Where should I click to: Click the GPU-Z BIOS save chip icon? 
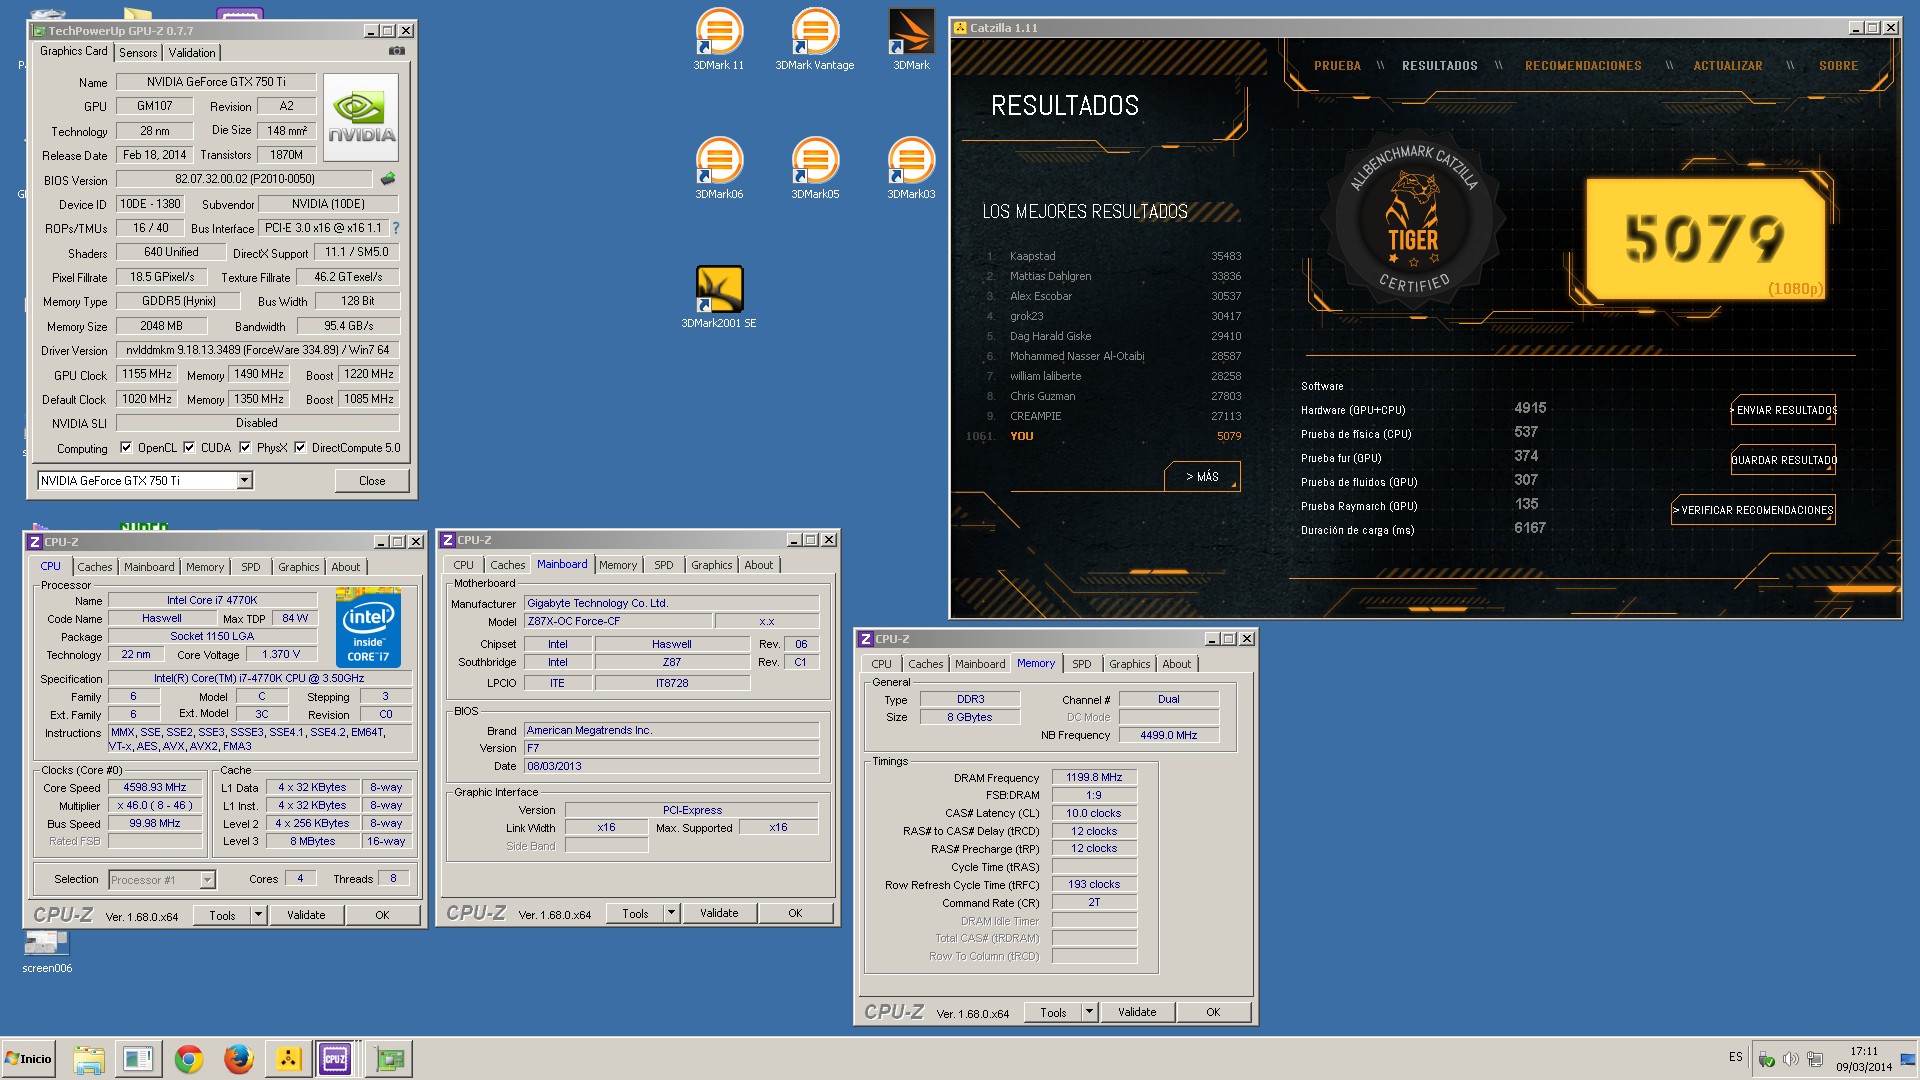click(x=388, y=179)
